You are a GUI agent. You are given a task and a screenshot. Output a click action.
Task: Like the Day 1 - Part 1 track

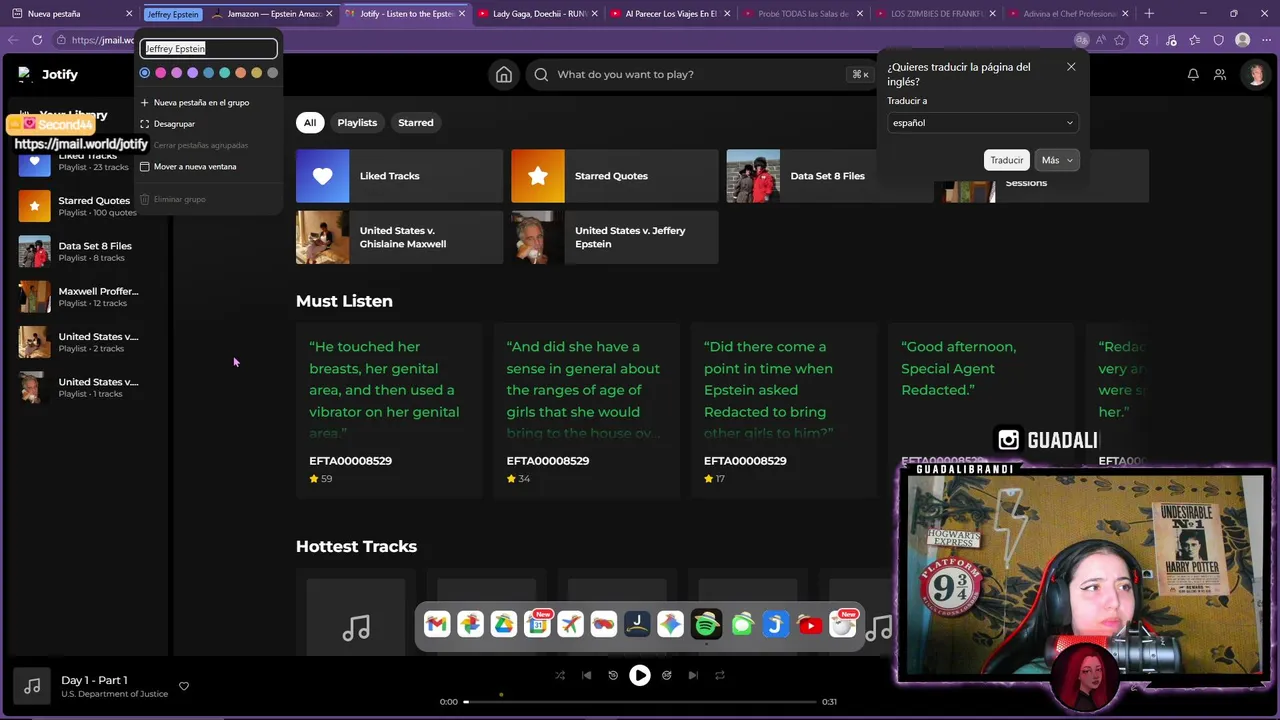tap(184, 686)
